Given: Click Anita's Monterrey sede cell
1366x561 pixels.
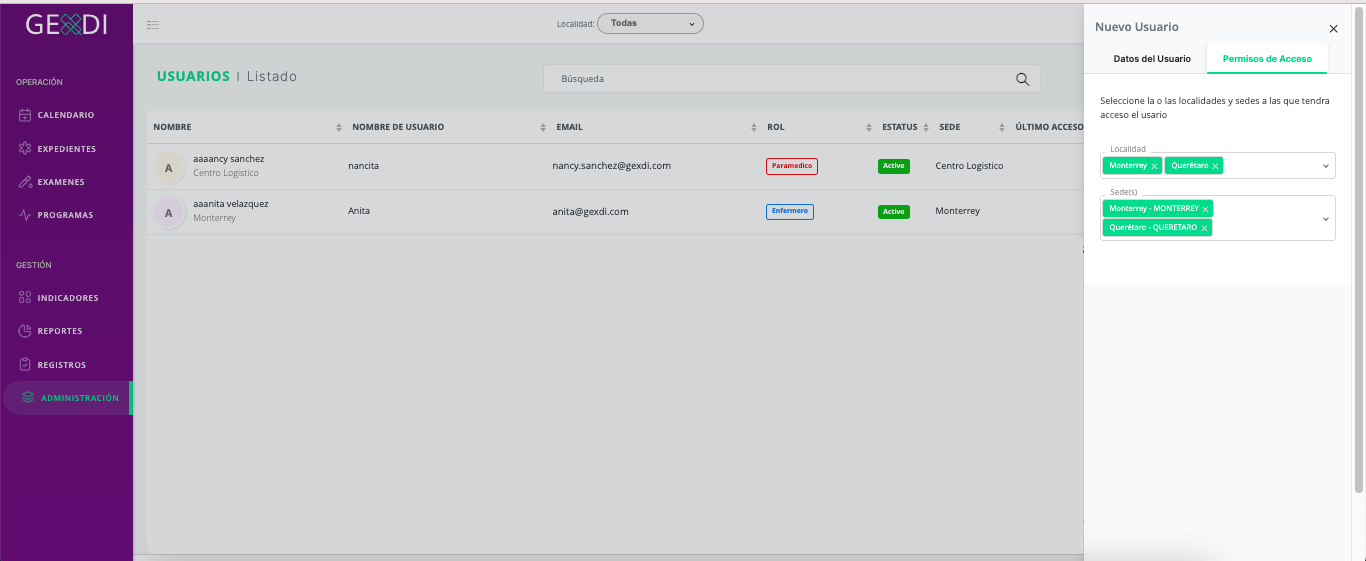Looking at the screenshot, I should point(958,211).
